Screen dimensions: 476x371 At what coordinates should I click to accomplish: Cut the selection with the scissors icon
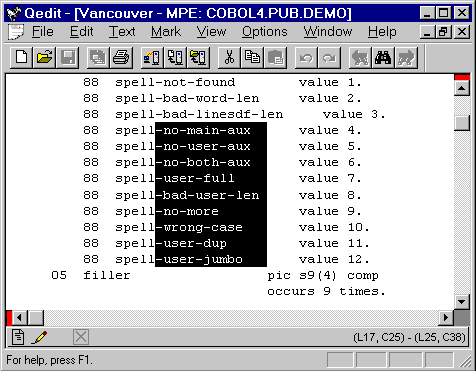pyautogui.click(x=229, y=58)
